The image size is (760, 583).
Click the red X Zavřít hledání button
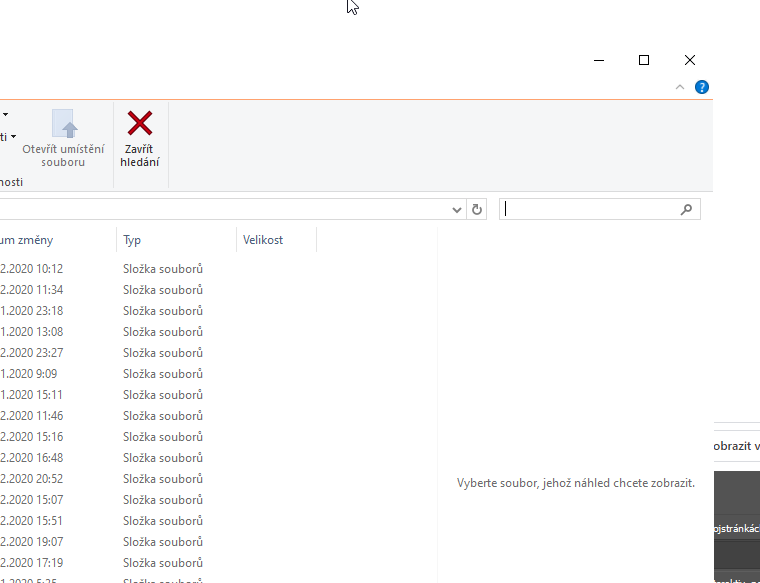point(140,139)
